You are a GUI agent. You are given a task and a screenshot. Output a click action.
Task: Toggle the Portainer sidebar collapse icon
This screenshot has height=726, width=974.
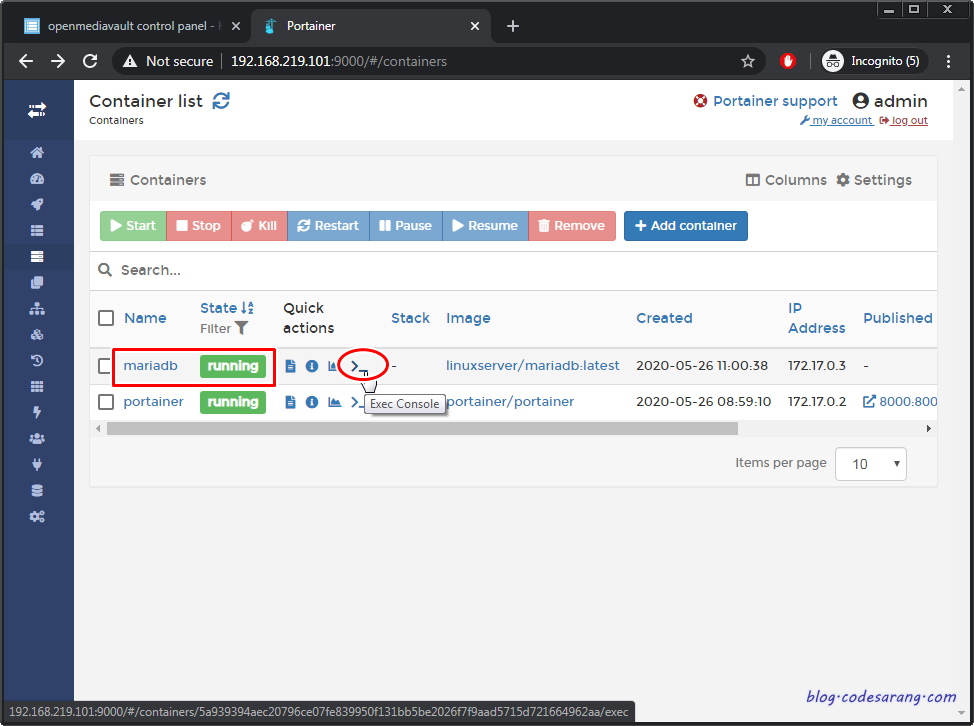tap(37, 111)
